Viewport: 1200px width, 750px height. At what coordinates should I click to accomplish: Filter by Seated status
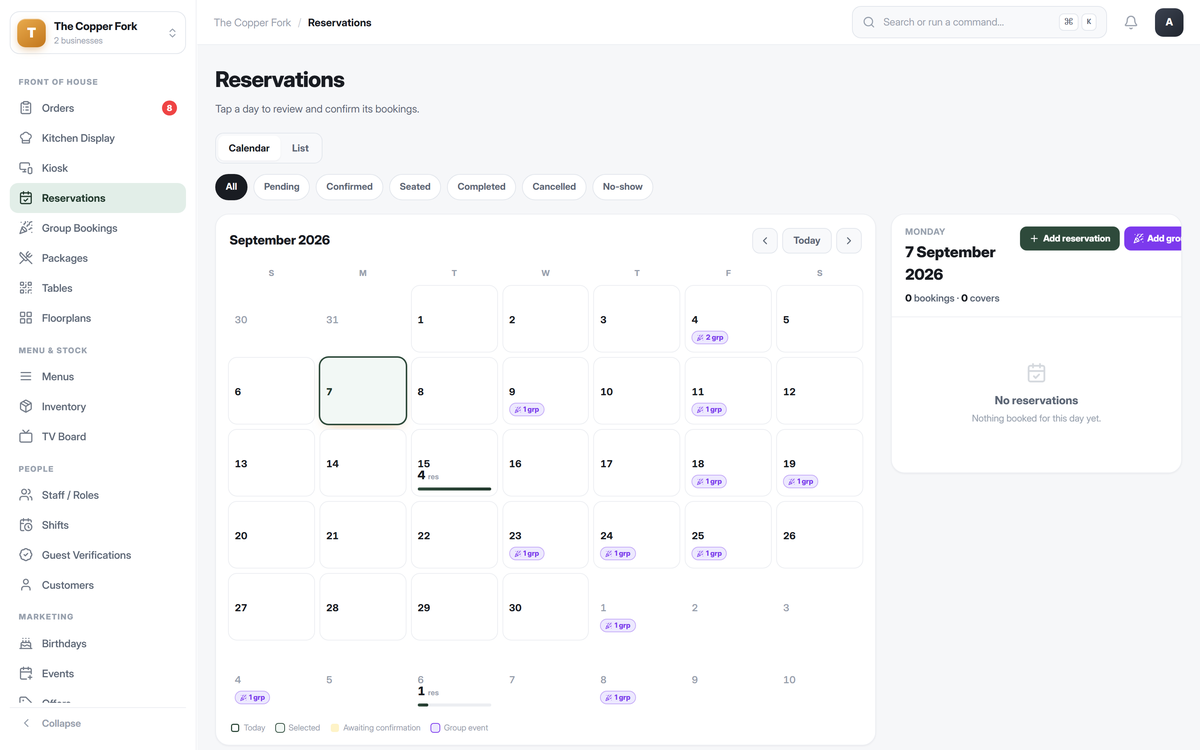coord(415,187)
